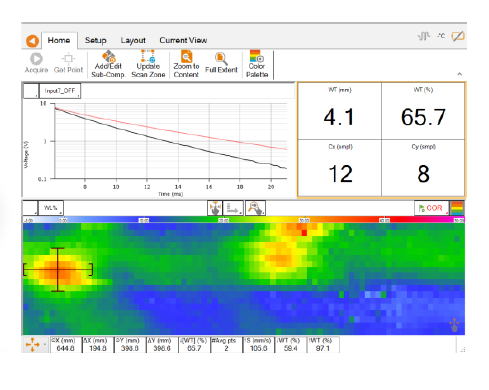Image resolution: width=489 pixels, height=390 pixels.
Task: Click the Cy (smpl) 8 reading tile
Action: click(x=423, y=168)
